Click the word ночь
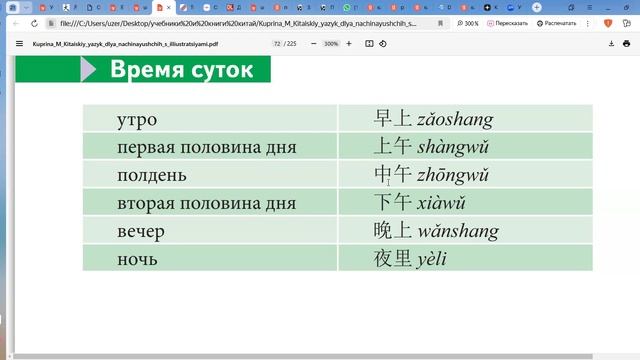This screenshot has width=640, height=360. pos(138,259)
